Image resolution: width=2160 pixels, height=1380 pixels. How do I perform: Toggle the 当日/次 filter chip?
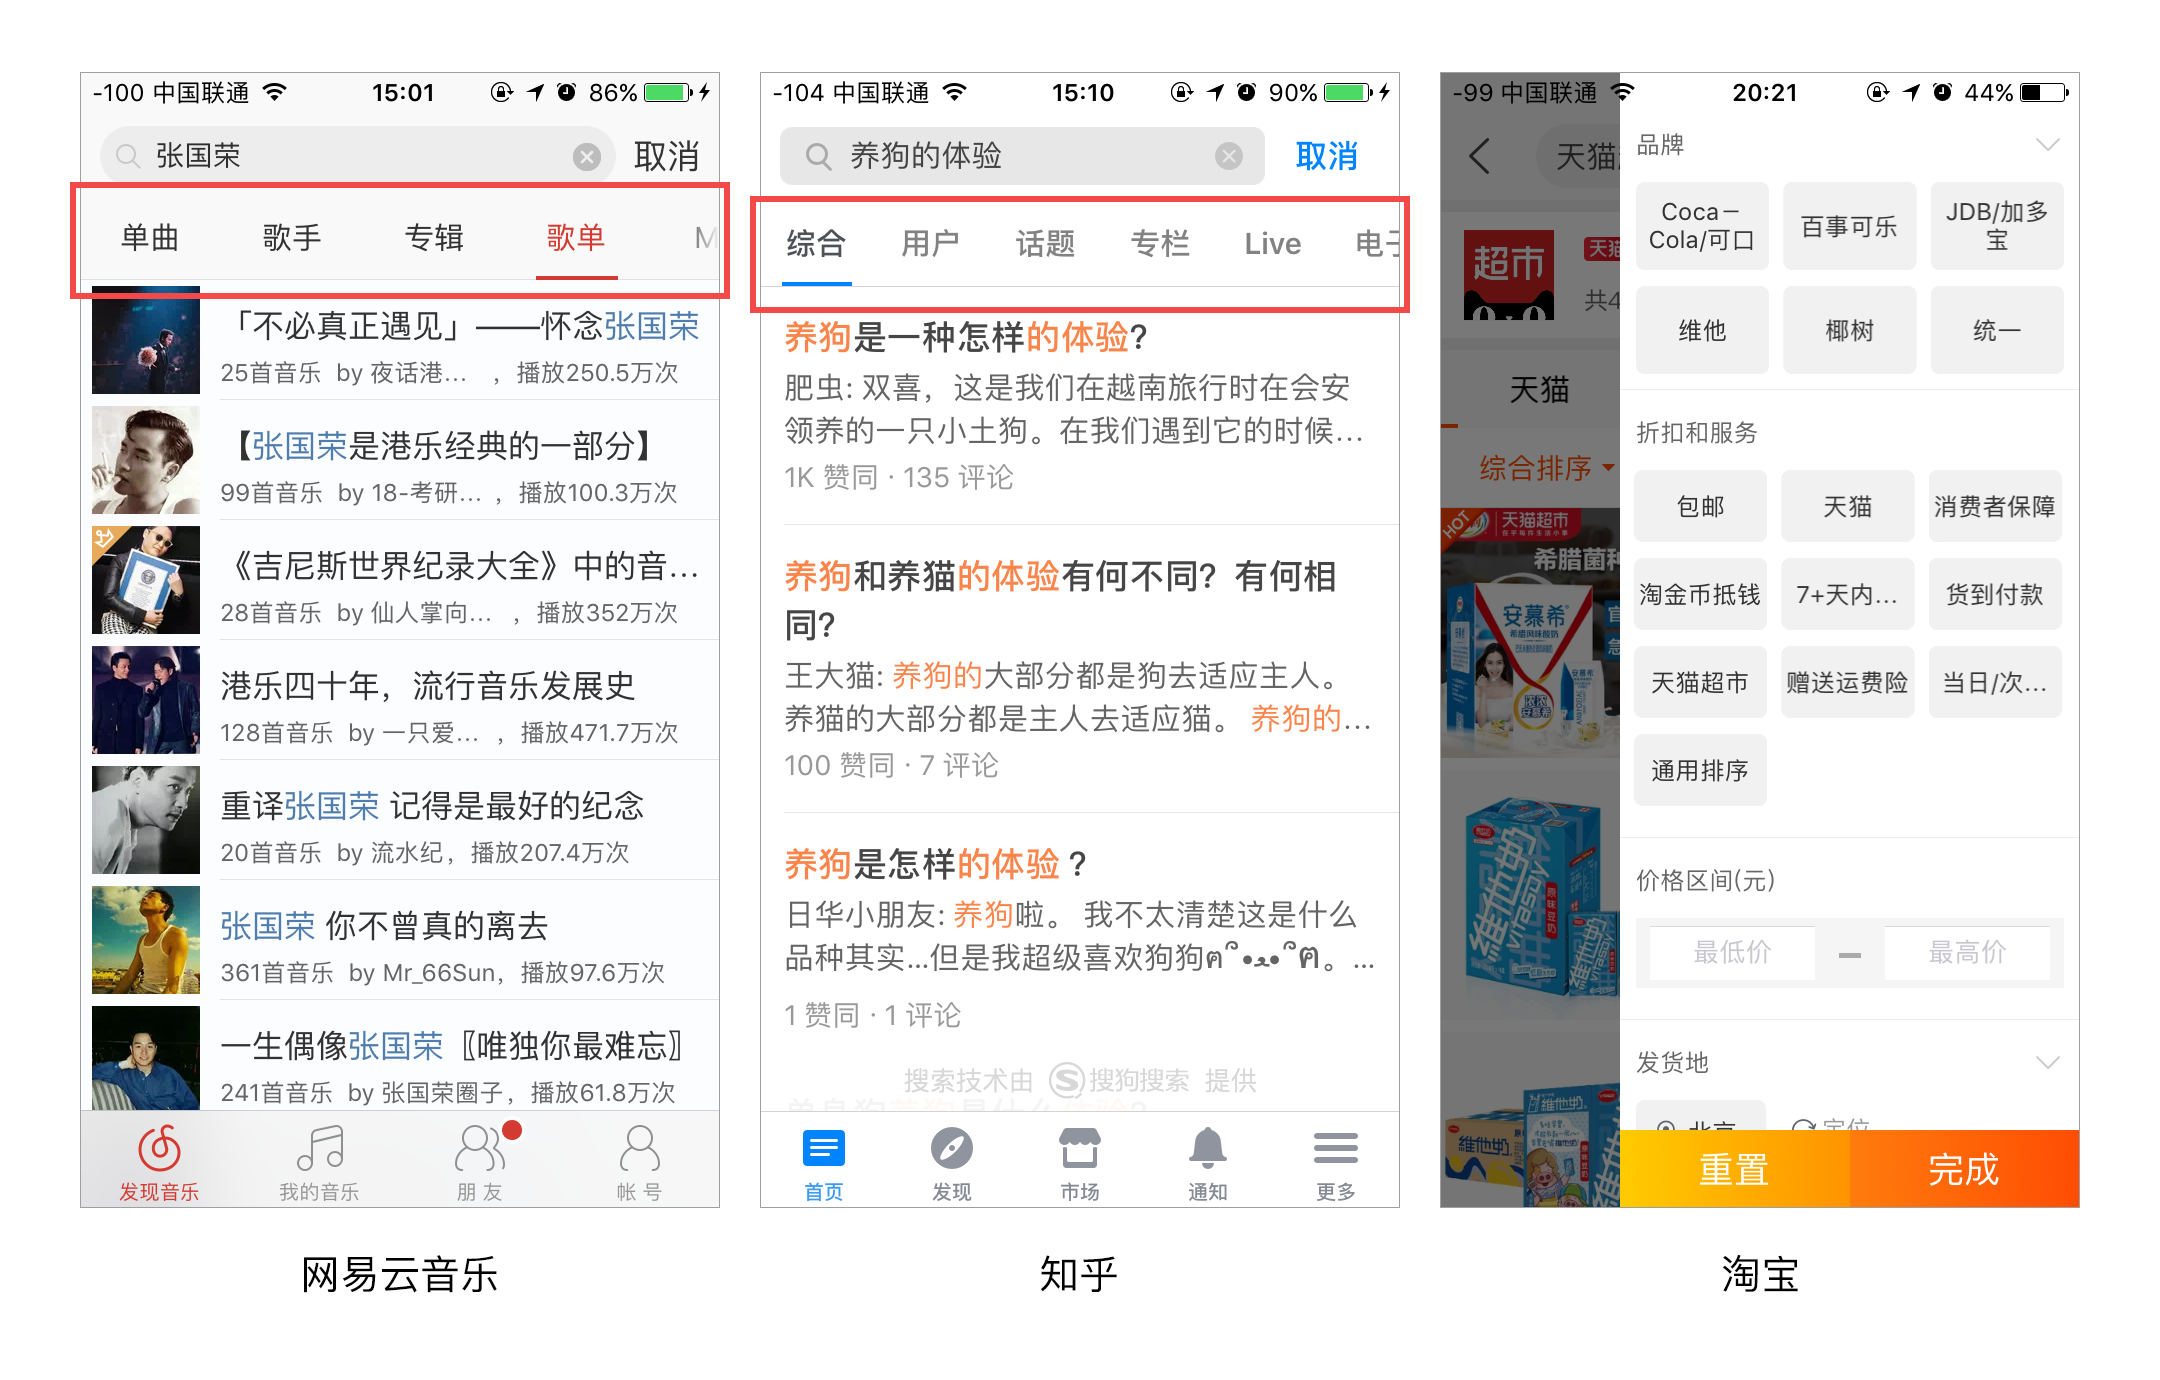tap(1995, 682)
